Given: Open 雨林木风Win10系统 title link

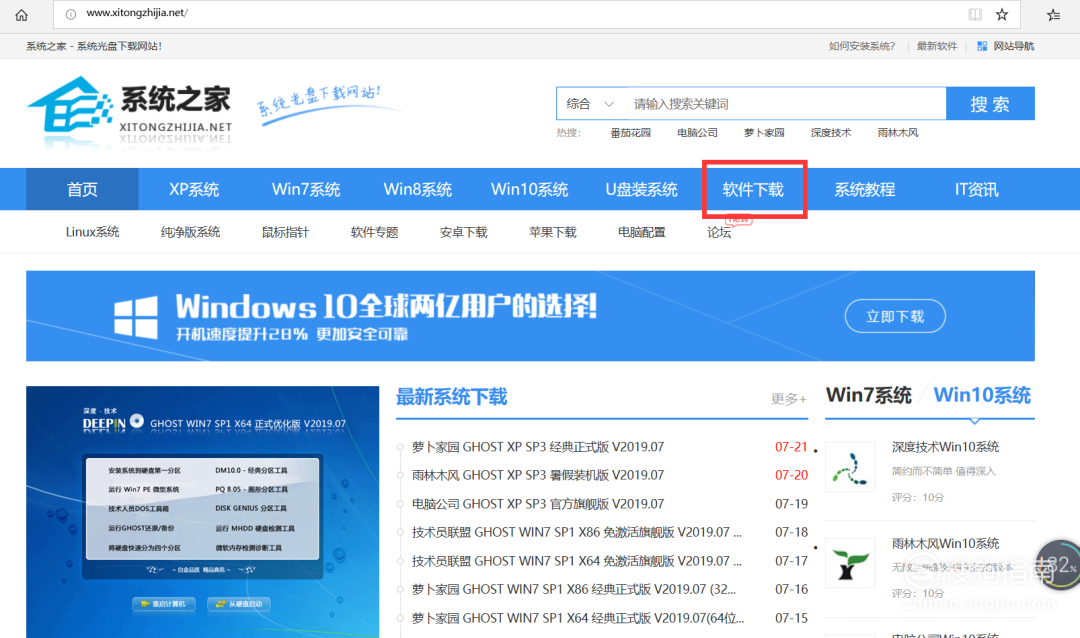Looking at the screenshot, I should (x=945, y=544).
